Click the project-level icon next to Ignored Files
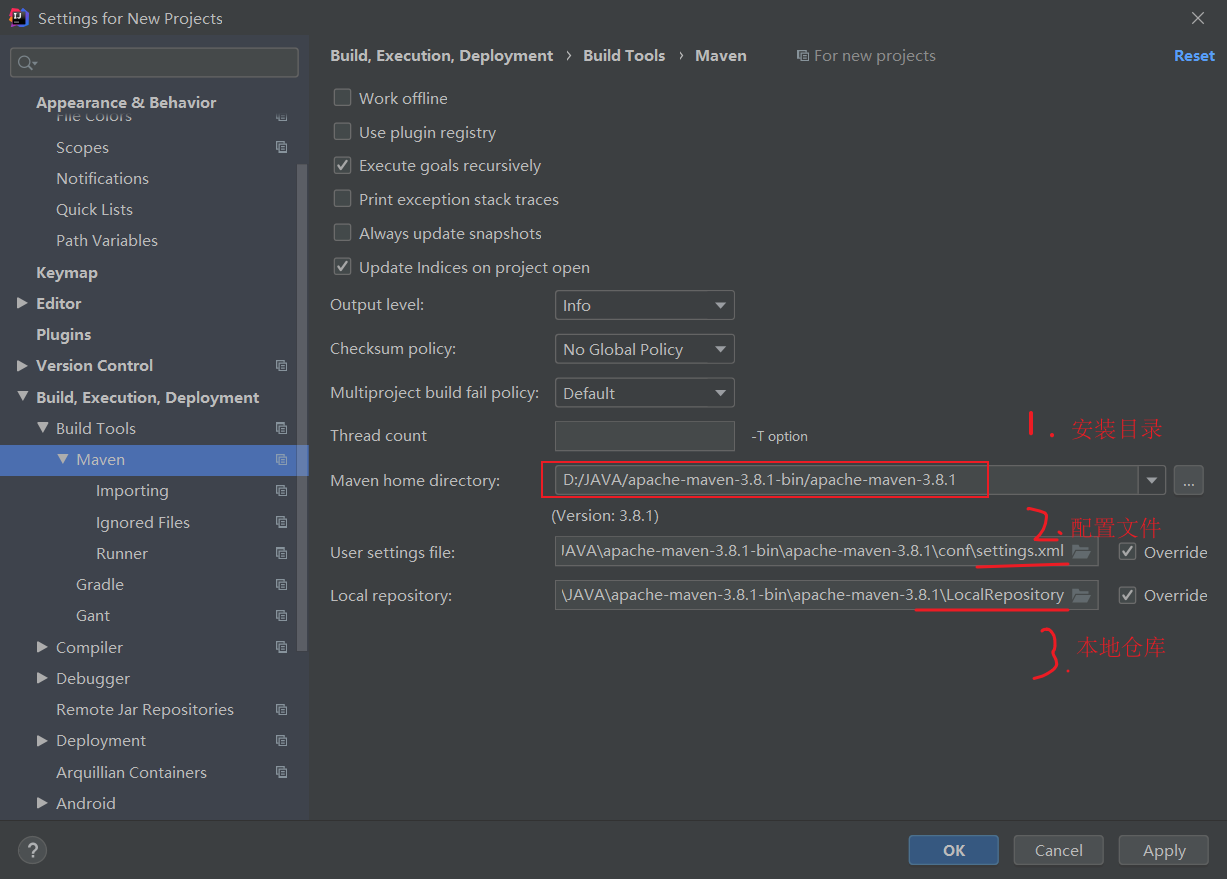1227x879 pixels. [x=281, y=522]
